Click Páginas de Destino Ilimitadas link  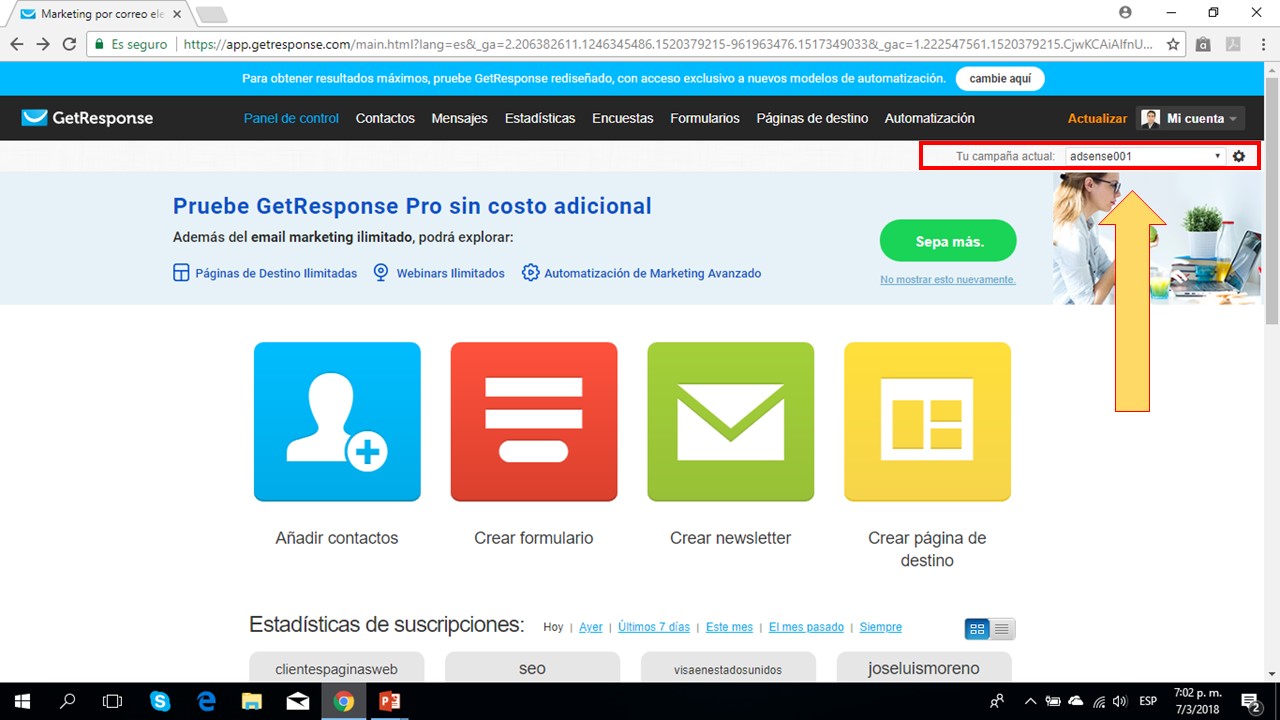point(265,273)
